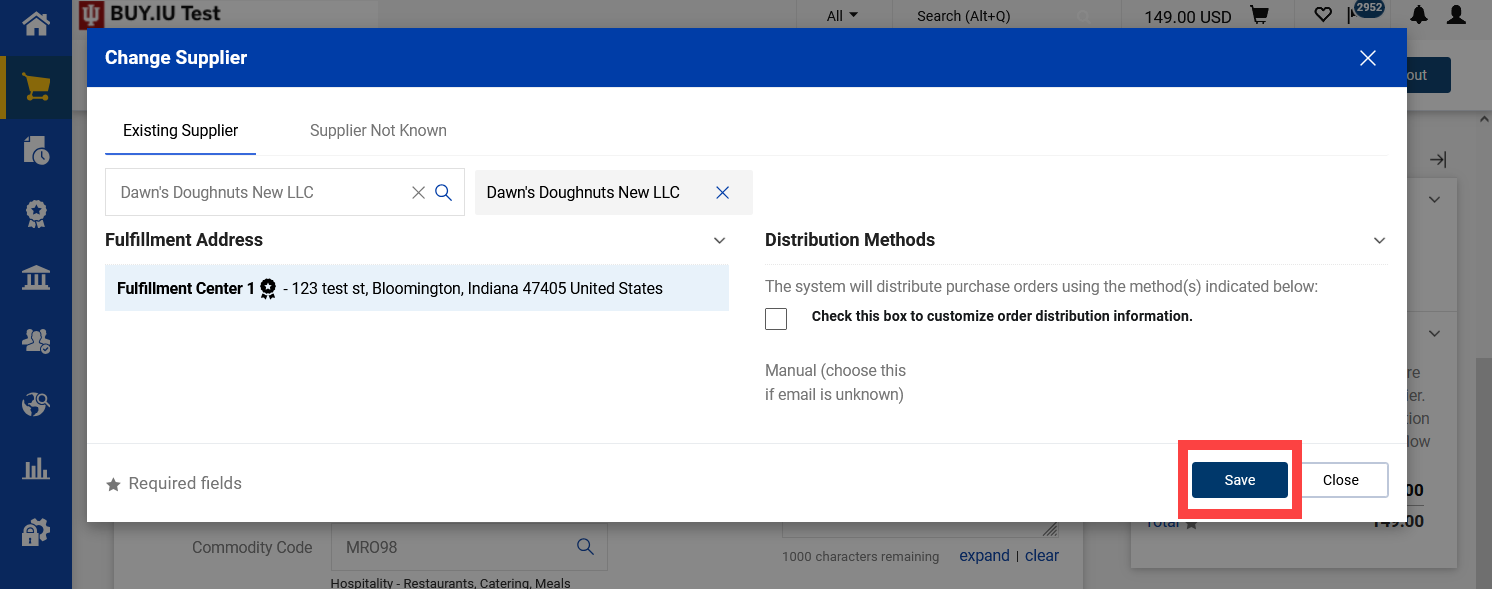Click the supplier search magnifier icon
Image resolution: width=1492 pixels, height=589 pixels.
pyautogui.click(x=444, y=192)
